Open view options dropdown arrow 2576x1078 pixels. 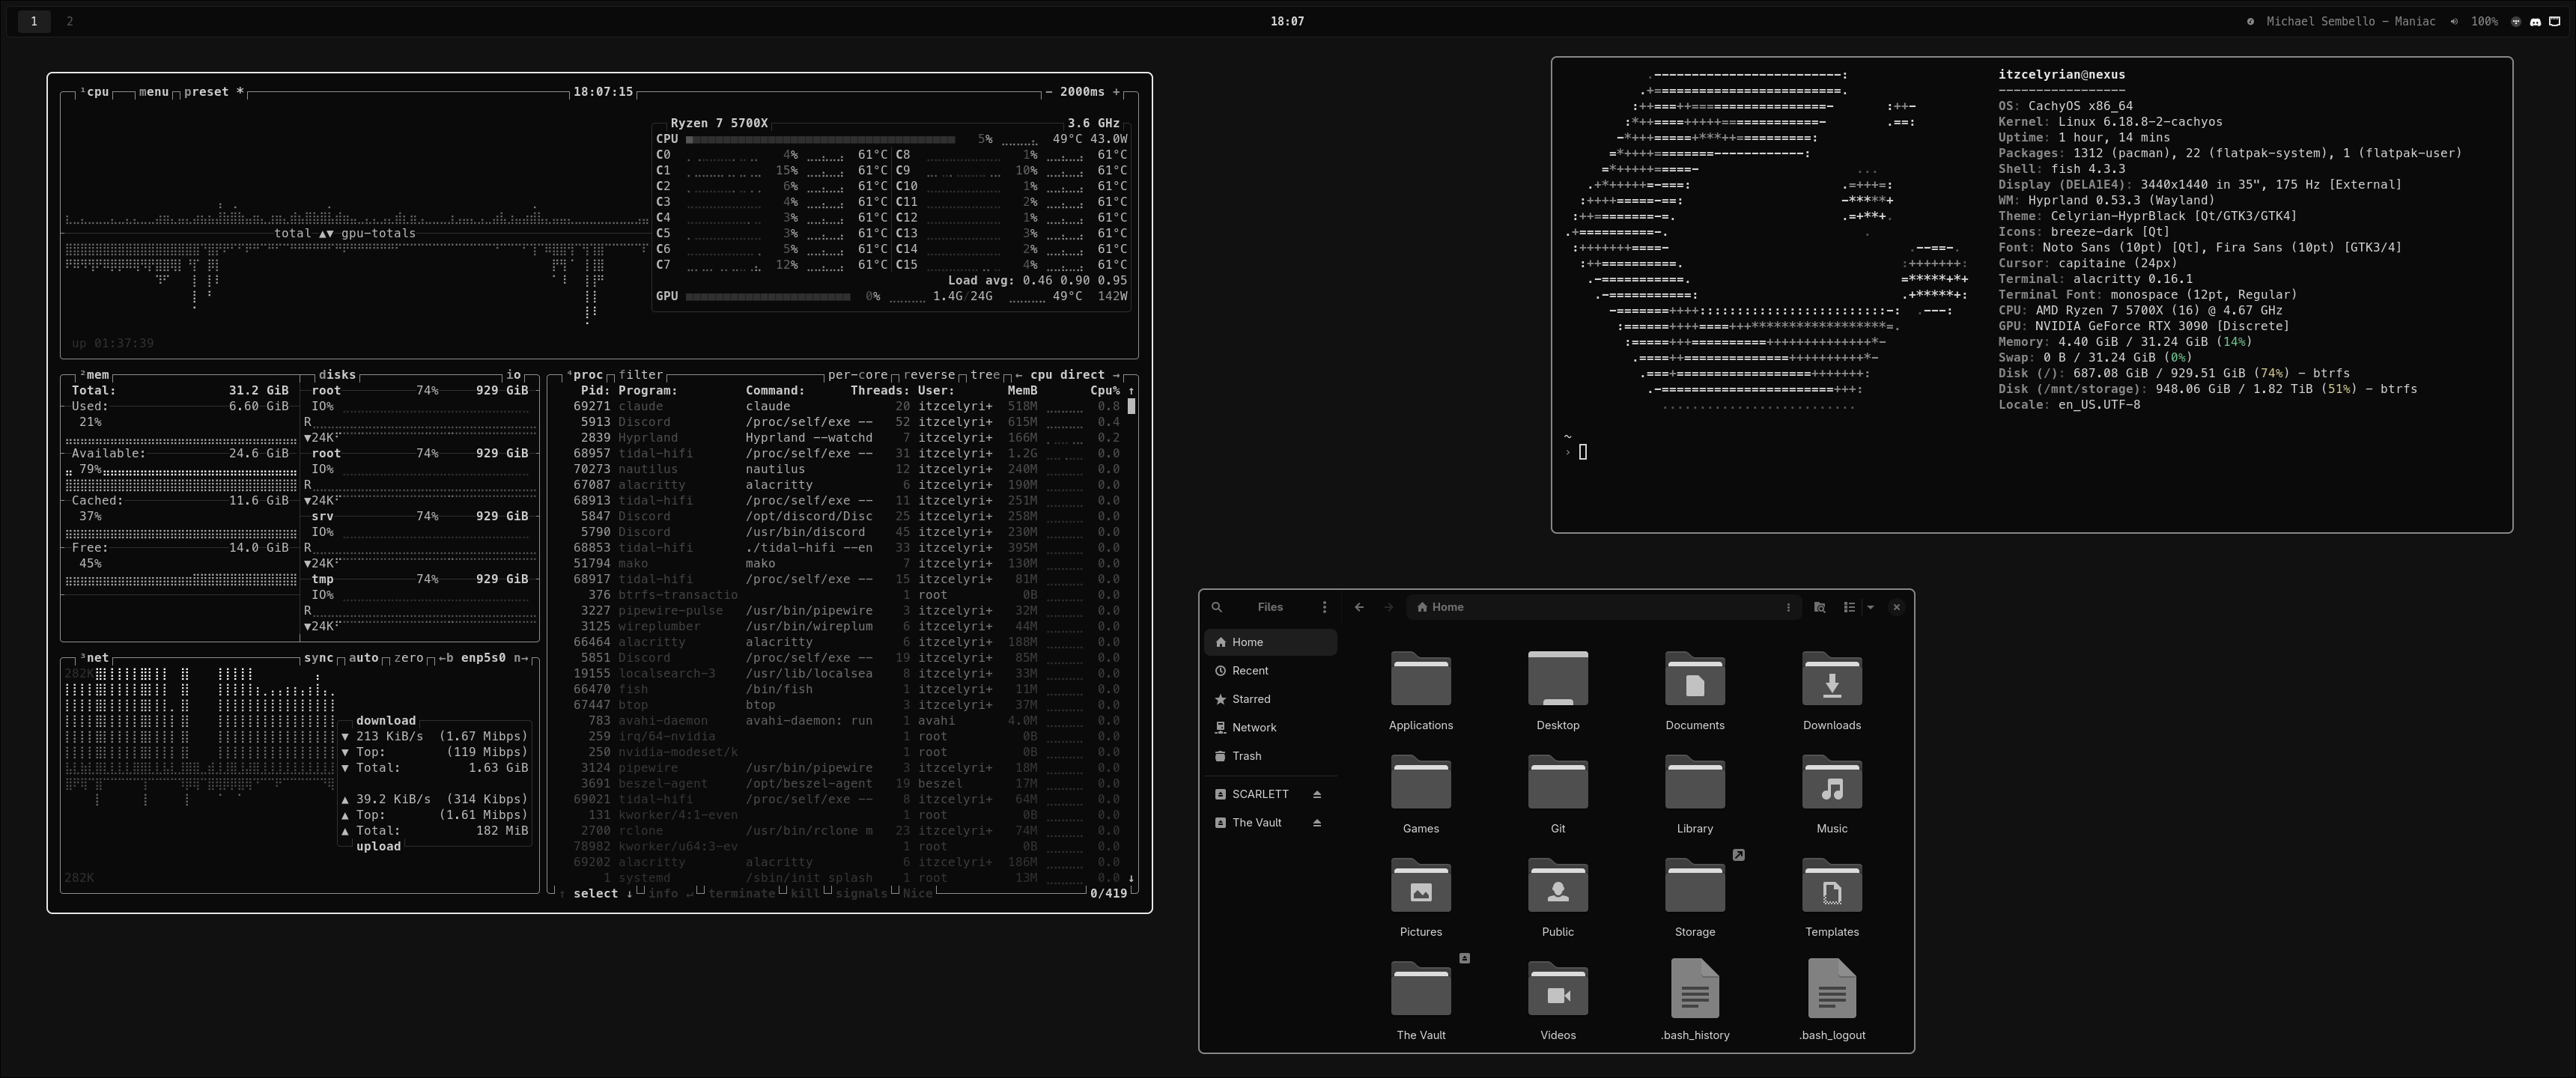1870,607
